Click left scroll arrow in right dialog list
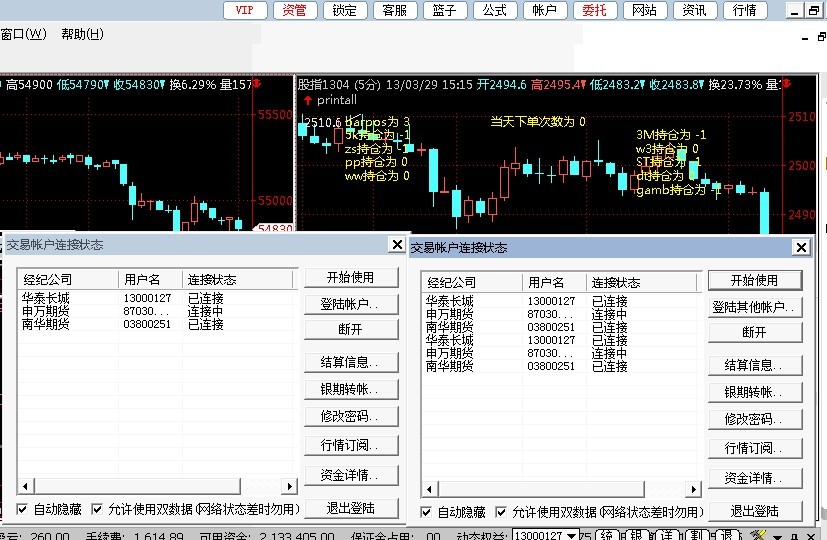Screen dimensions: 827x540 point(429,489)
